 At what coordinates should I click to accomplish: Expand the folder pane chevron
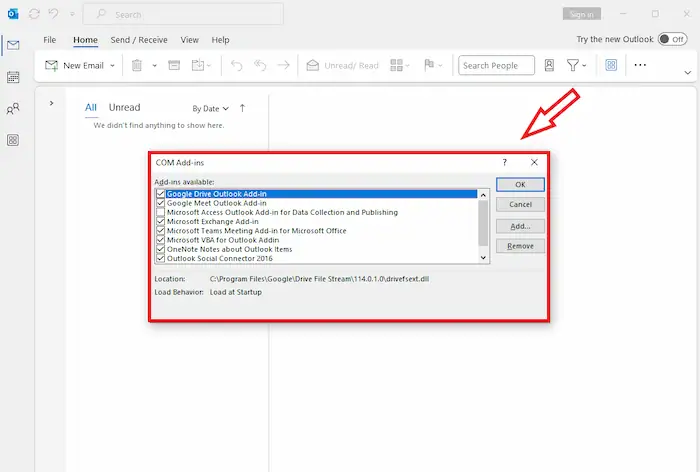[x=51, y=103]
